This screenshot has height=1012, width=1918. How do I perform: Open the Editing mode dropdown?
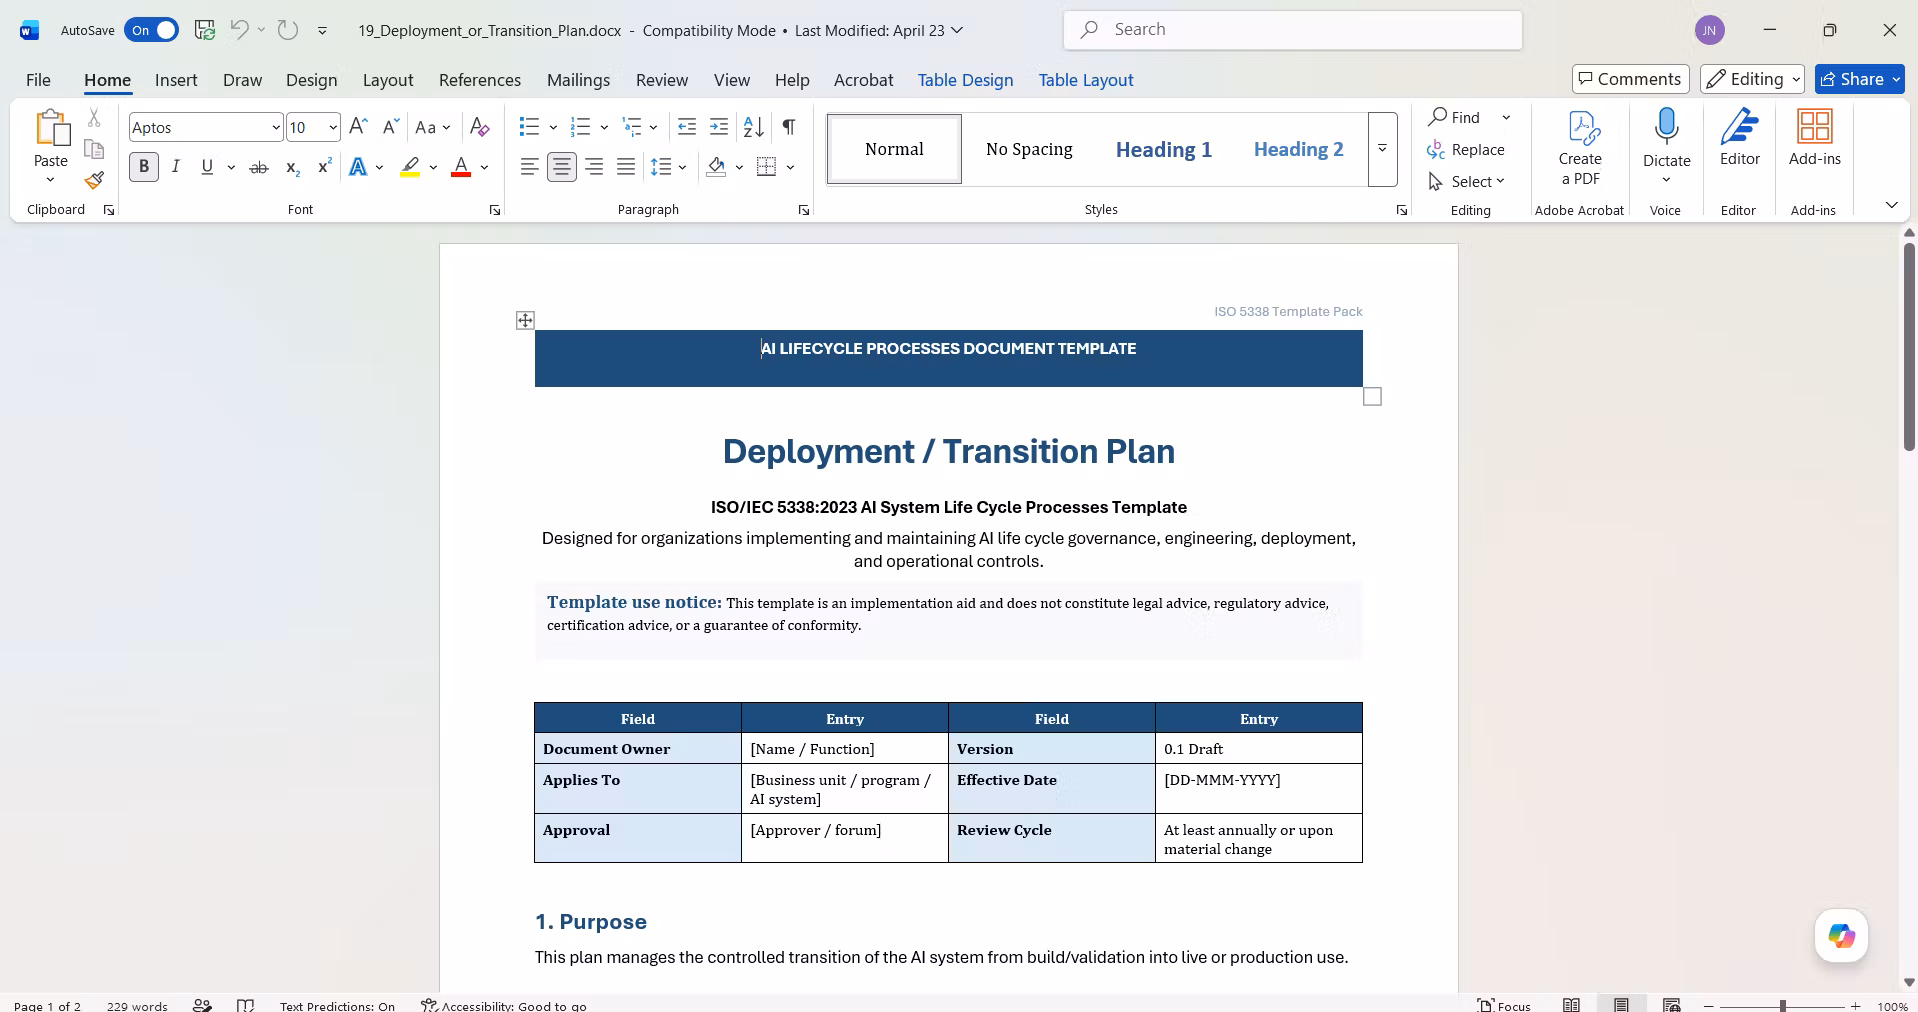pos(1752,79)
